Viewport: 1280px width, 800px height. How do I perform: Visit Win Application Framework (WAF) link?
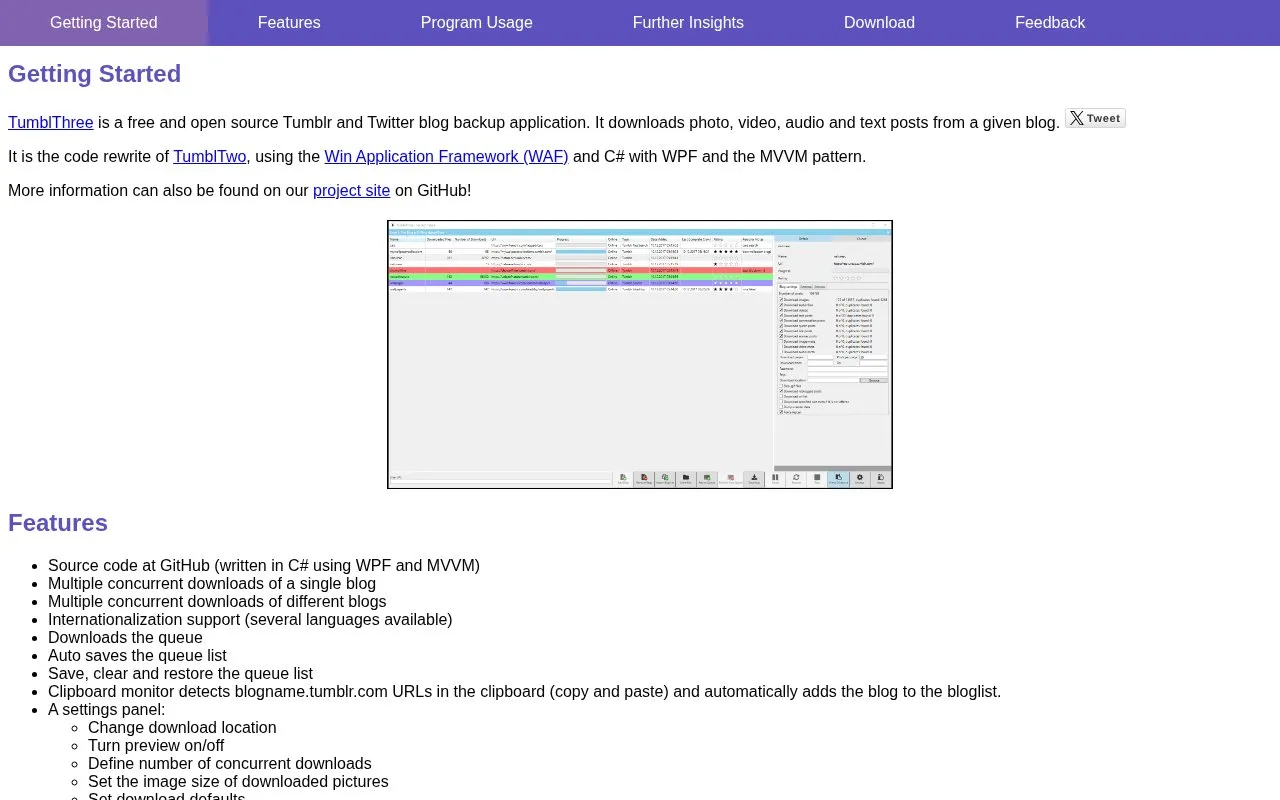click(x=446, y=156)
